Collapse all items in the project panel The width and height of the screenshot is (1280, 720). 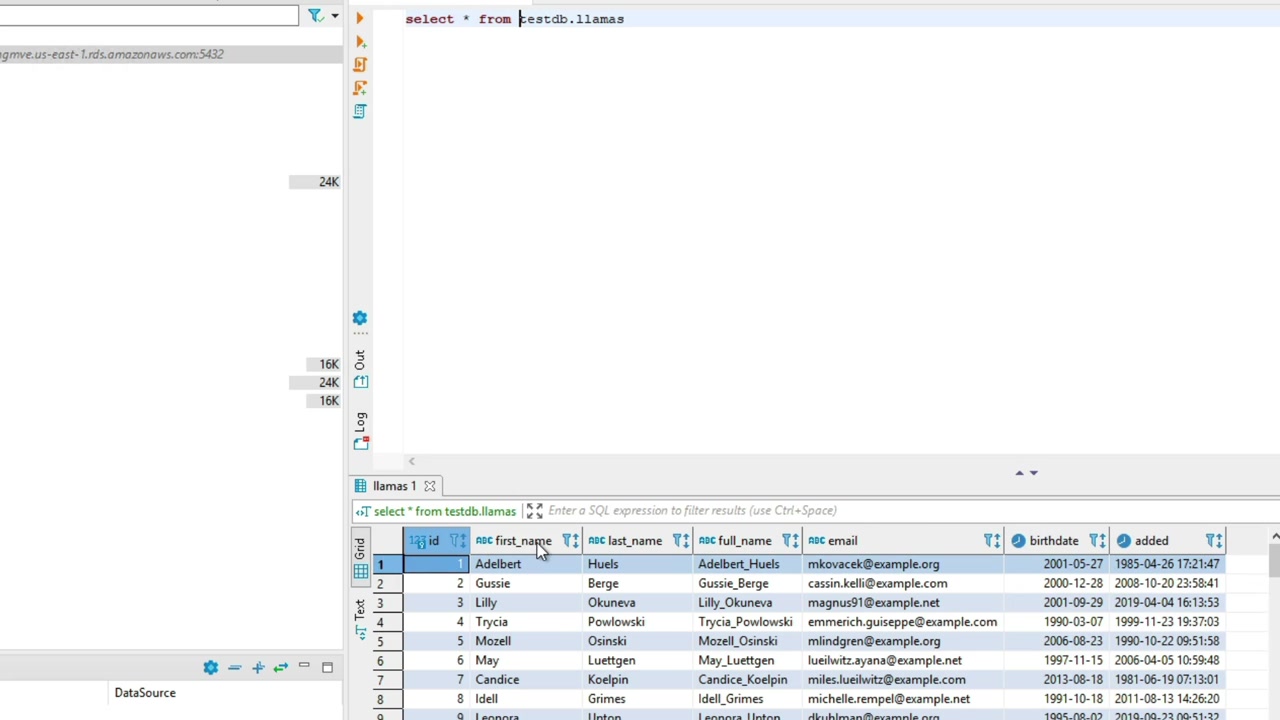click(234, 667)
